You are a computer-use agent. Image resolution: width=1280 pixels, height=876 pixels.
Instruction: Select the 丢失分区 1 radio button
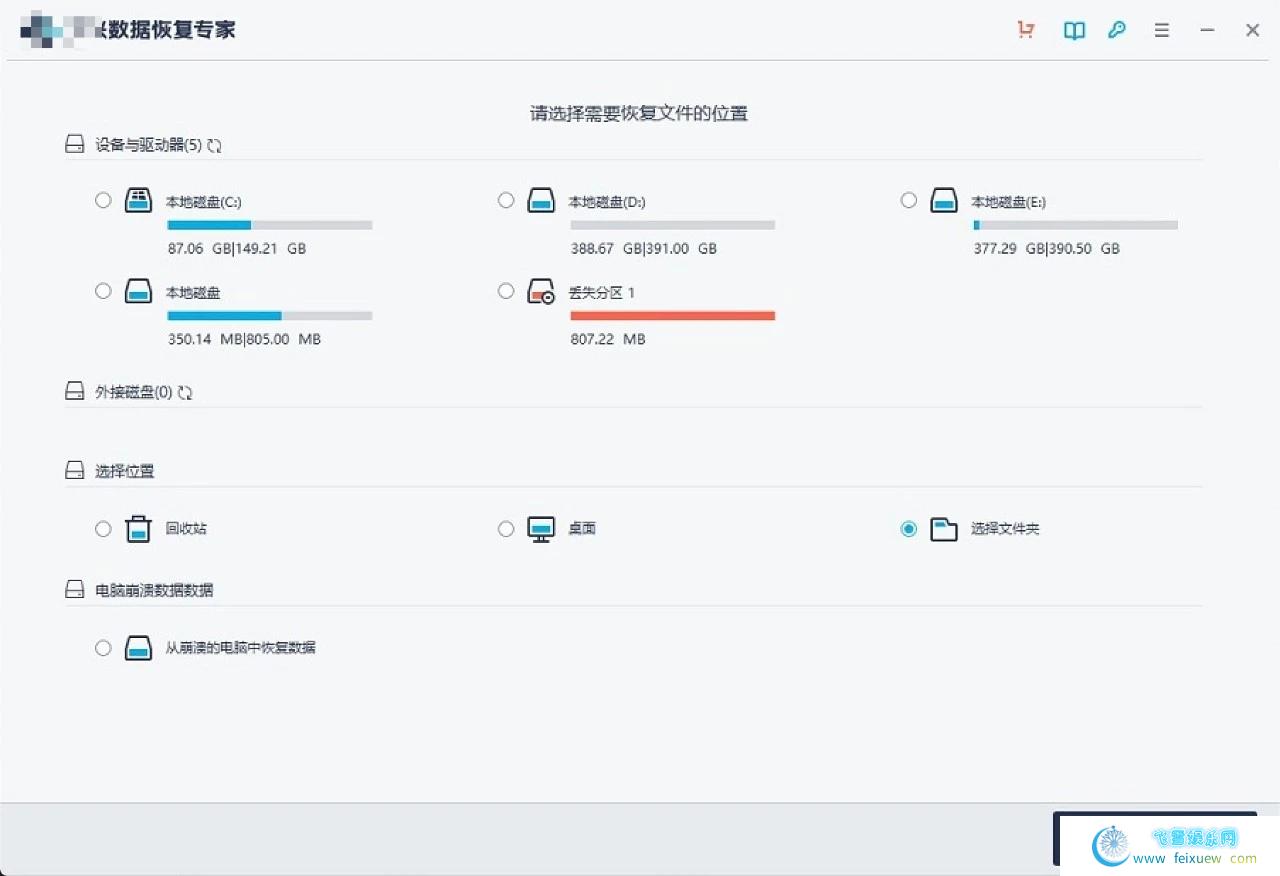pos(506,291)
